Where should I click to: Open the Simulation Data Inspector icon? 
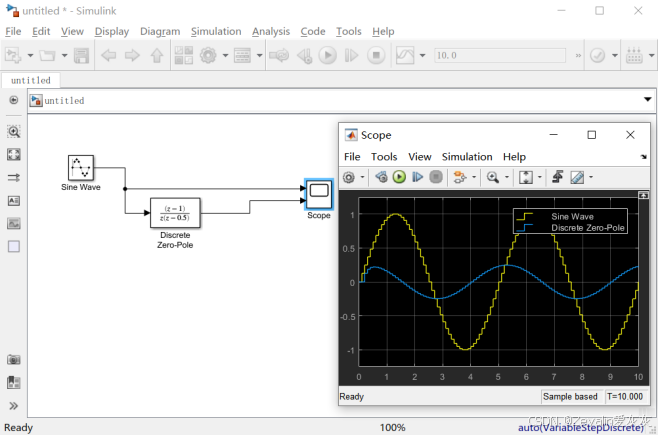click(405, 55)
